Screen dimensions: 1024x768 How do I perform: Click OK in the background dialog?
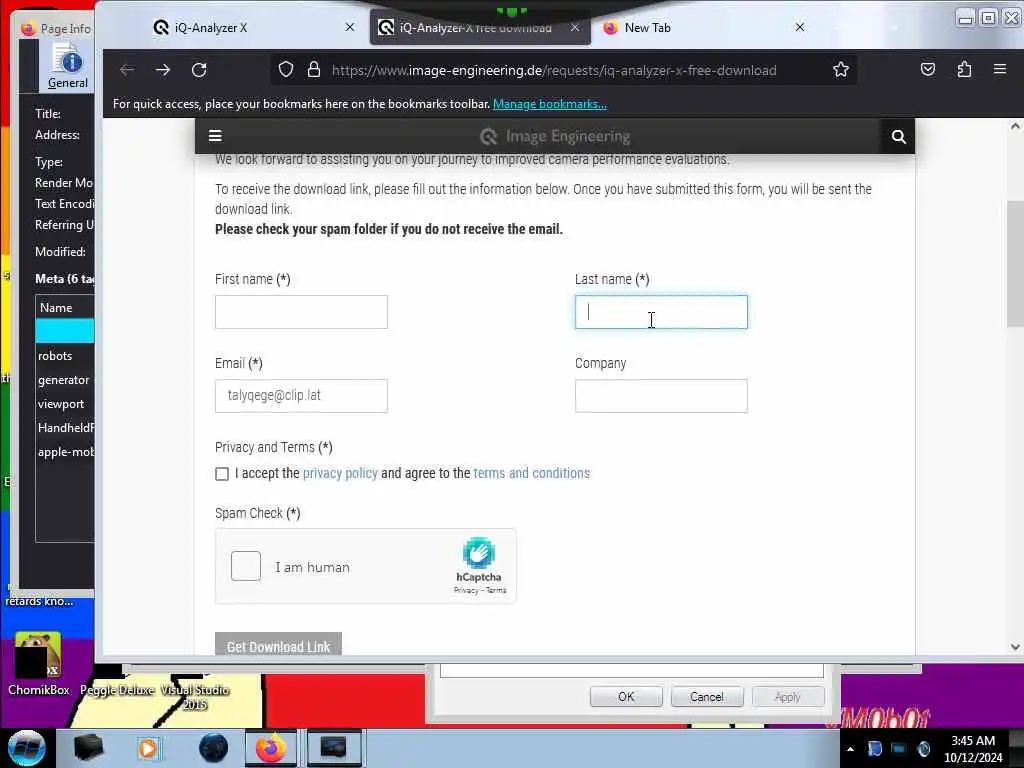626,697
